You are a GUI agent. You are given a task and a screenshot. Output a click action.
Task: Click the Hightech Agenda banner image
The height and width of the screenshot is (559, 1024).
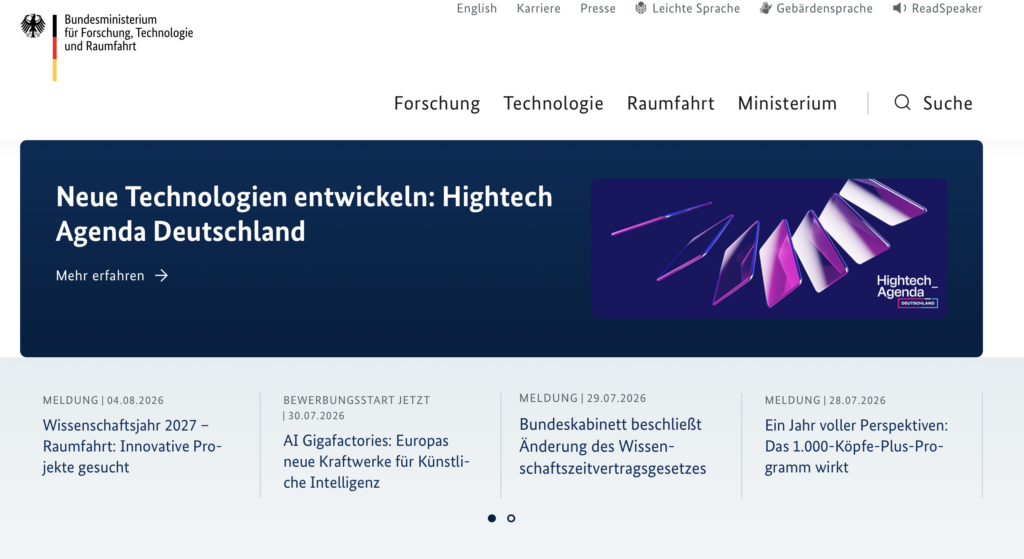pos(769,249)
